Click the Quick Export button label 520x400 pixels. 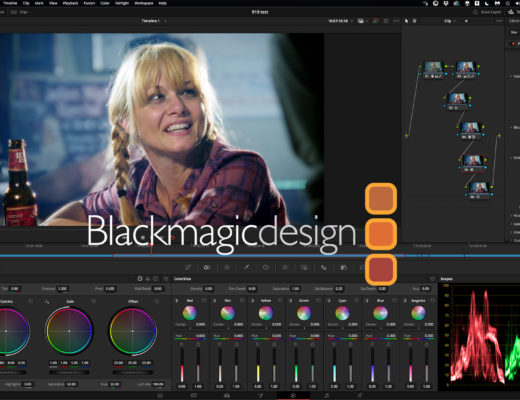tap(491, 12)
